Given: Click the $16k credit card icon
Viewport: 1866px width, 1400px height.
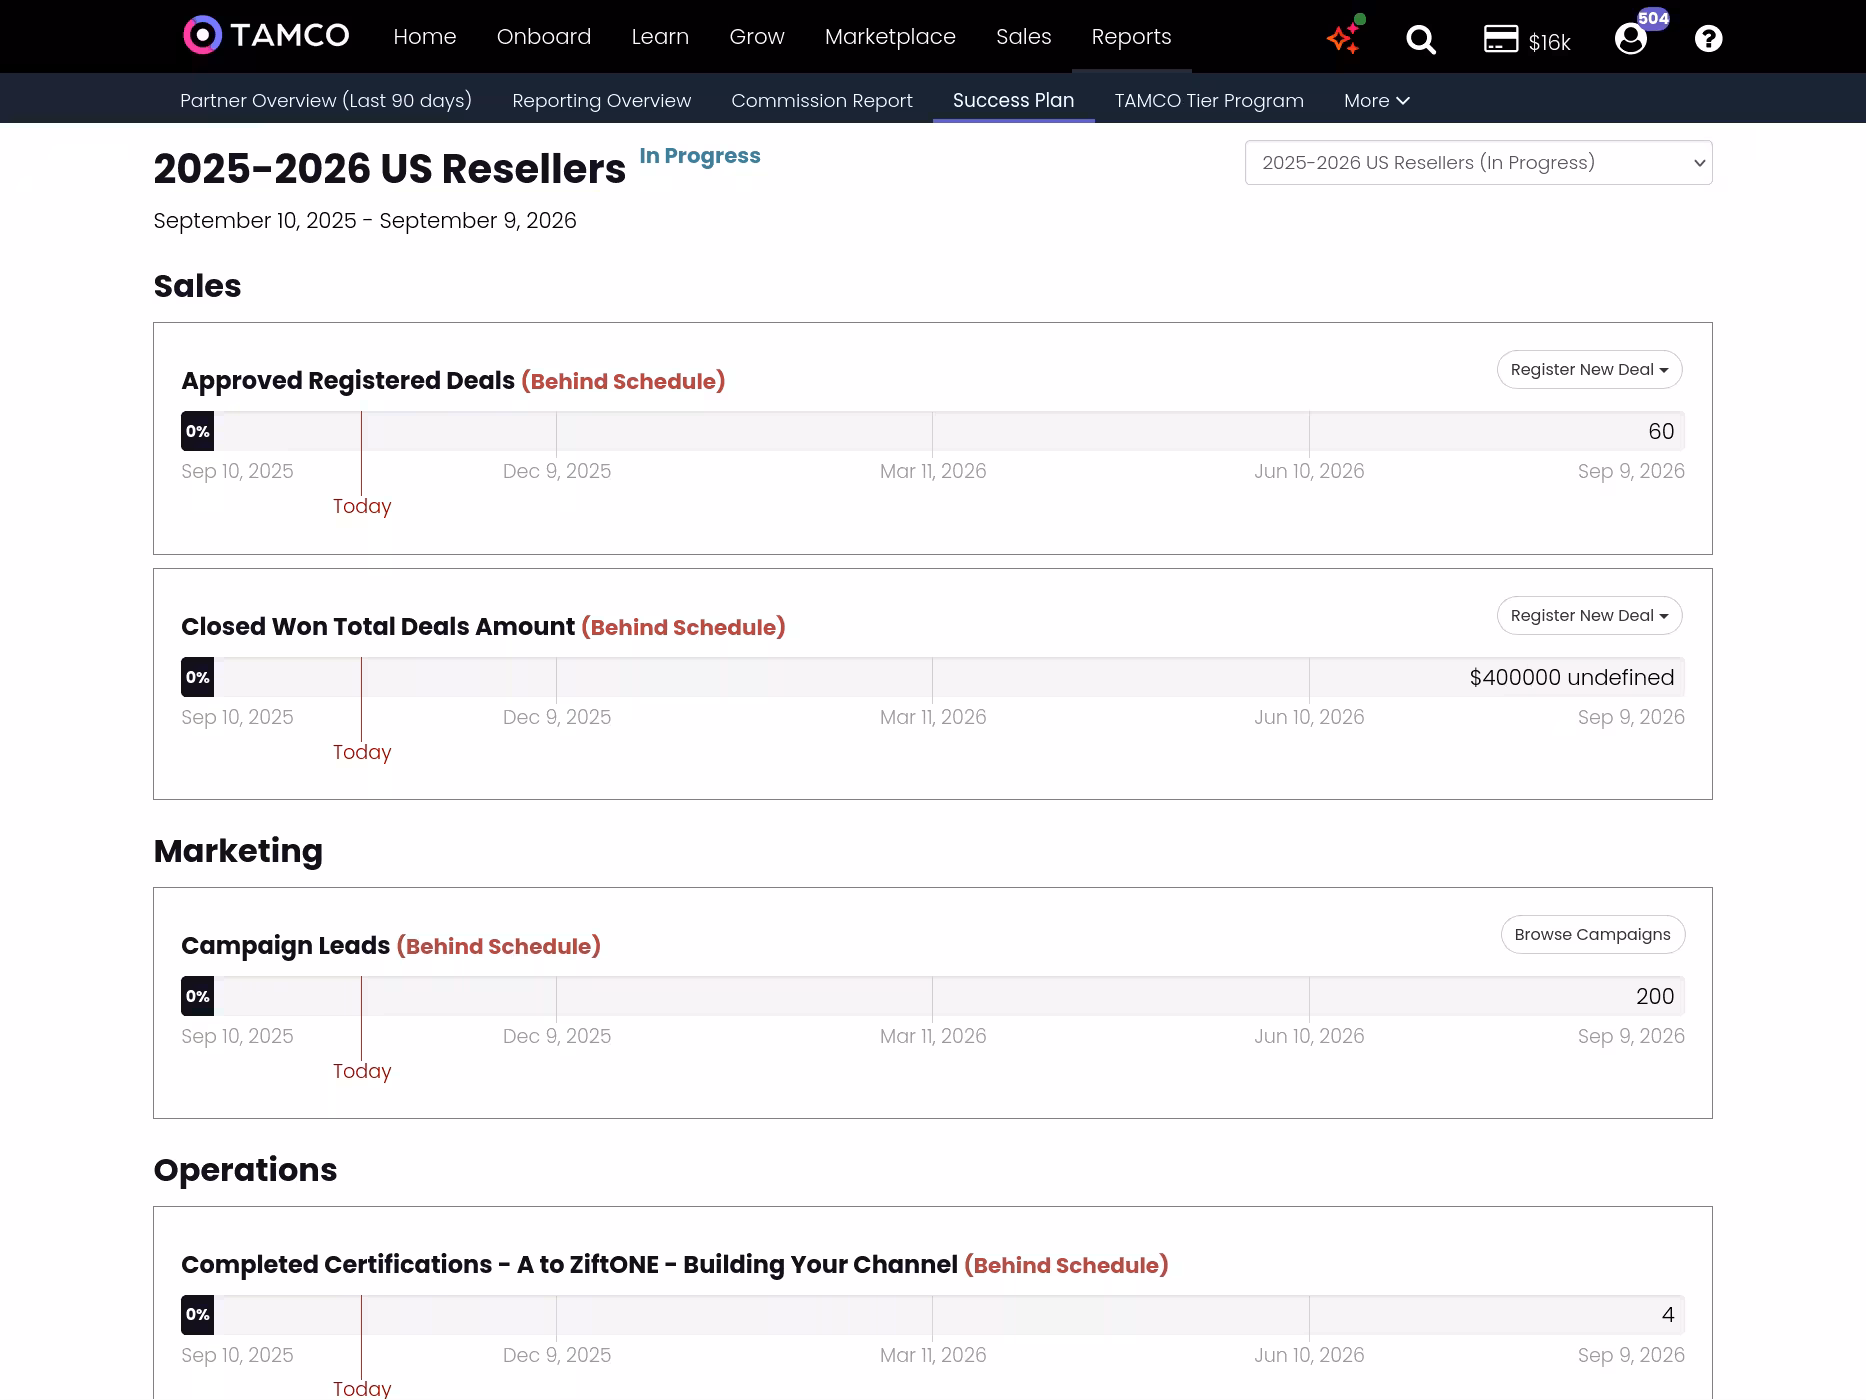Looking at the screenshot, I should (x=1501, y=39).
